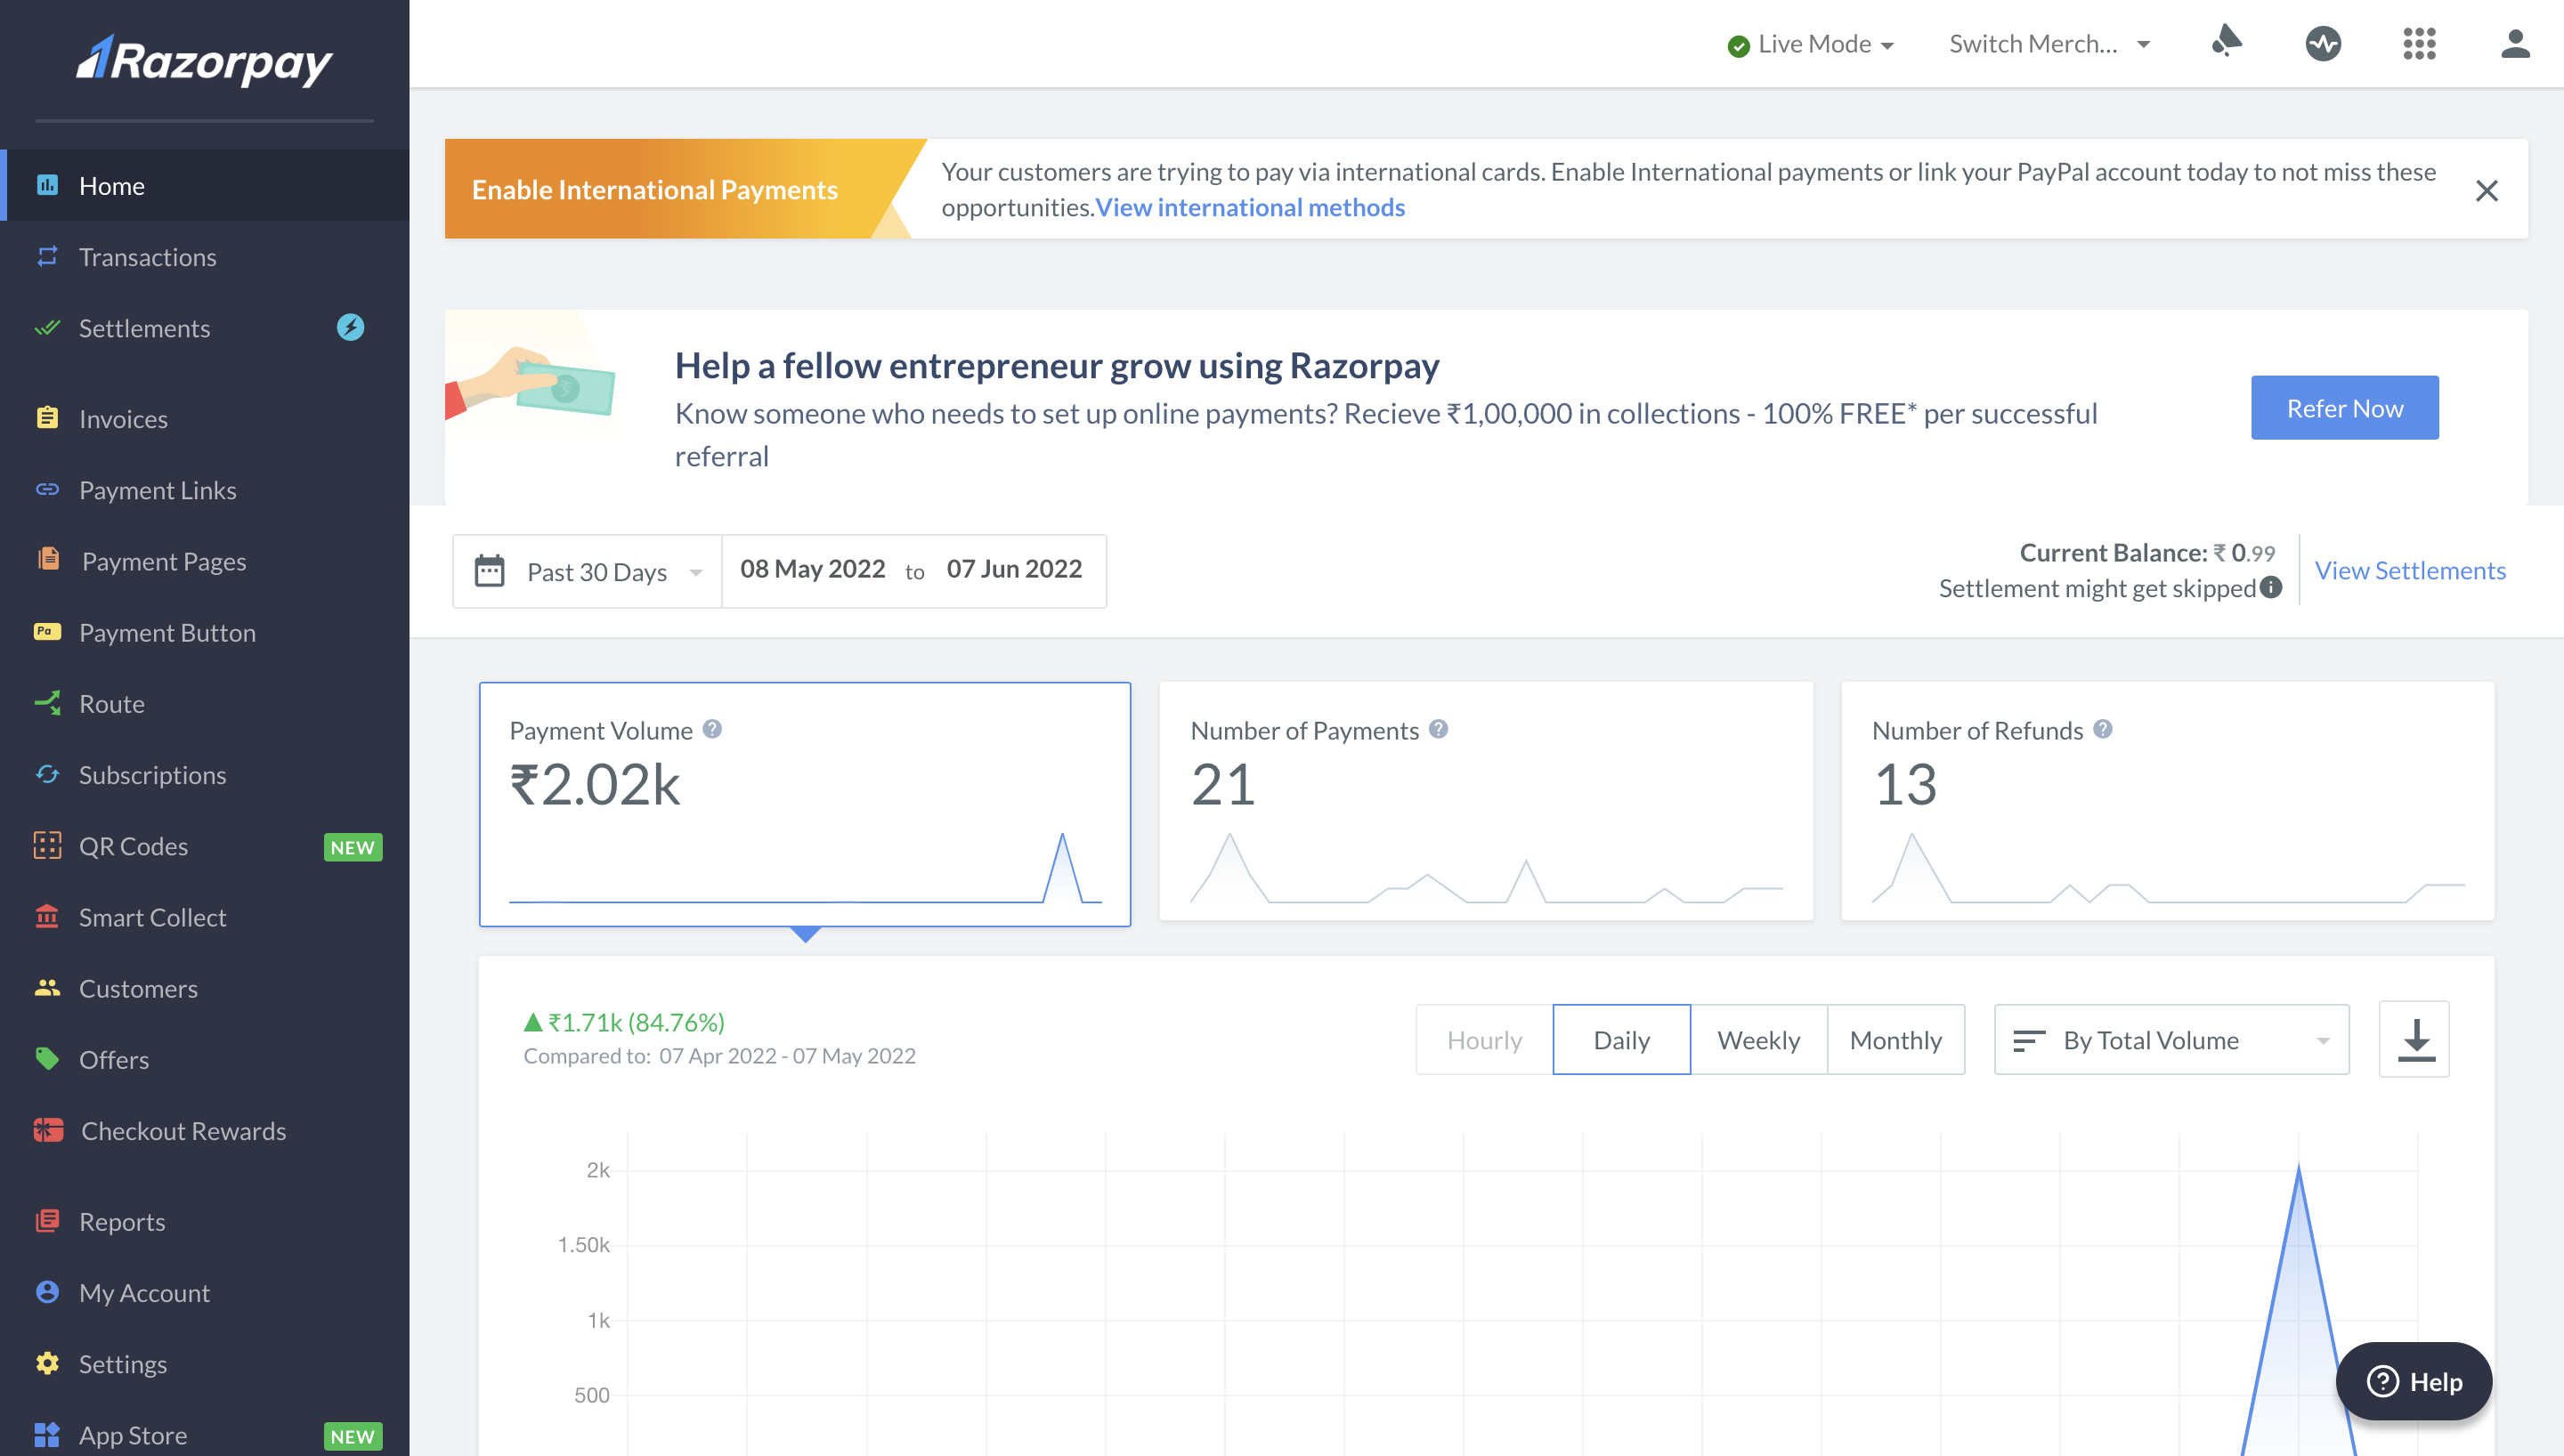Open Invoices in the sidebar
This screenshot has height=1456, width=2564.
click(205, 418)
